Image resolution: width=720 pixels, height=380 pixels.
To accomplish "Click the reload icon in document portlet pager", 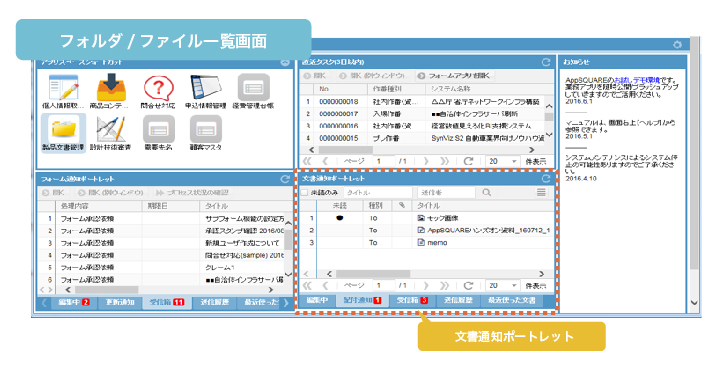I will point(468,285).
